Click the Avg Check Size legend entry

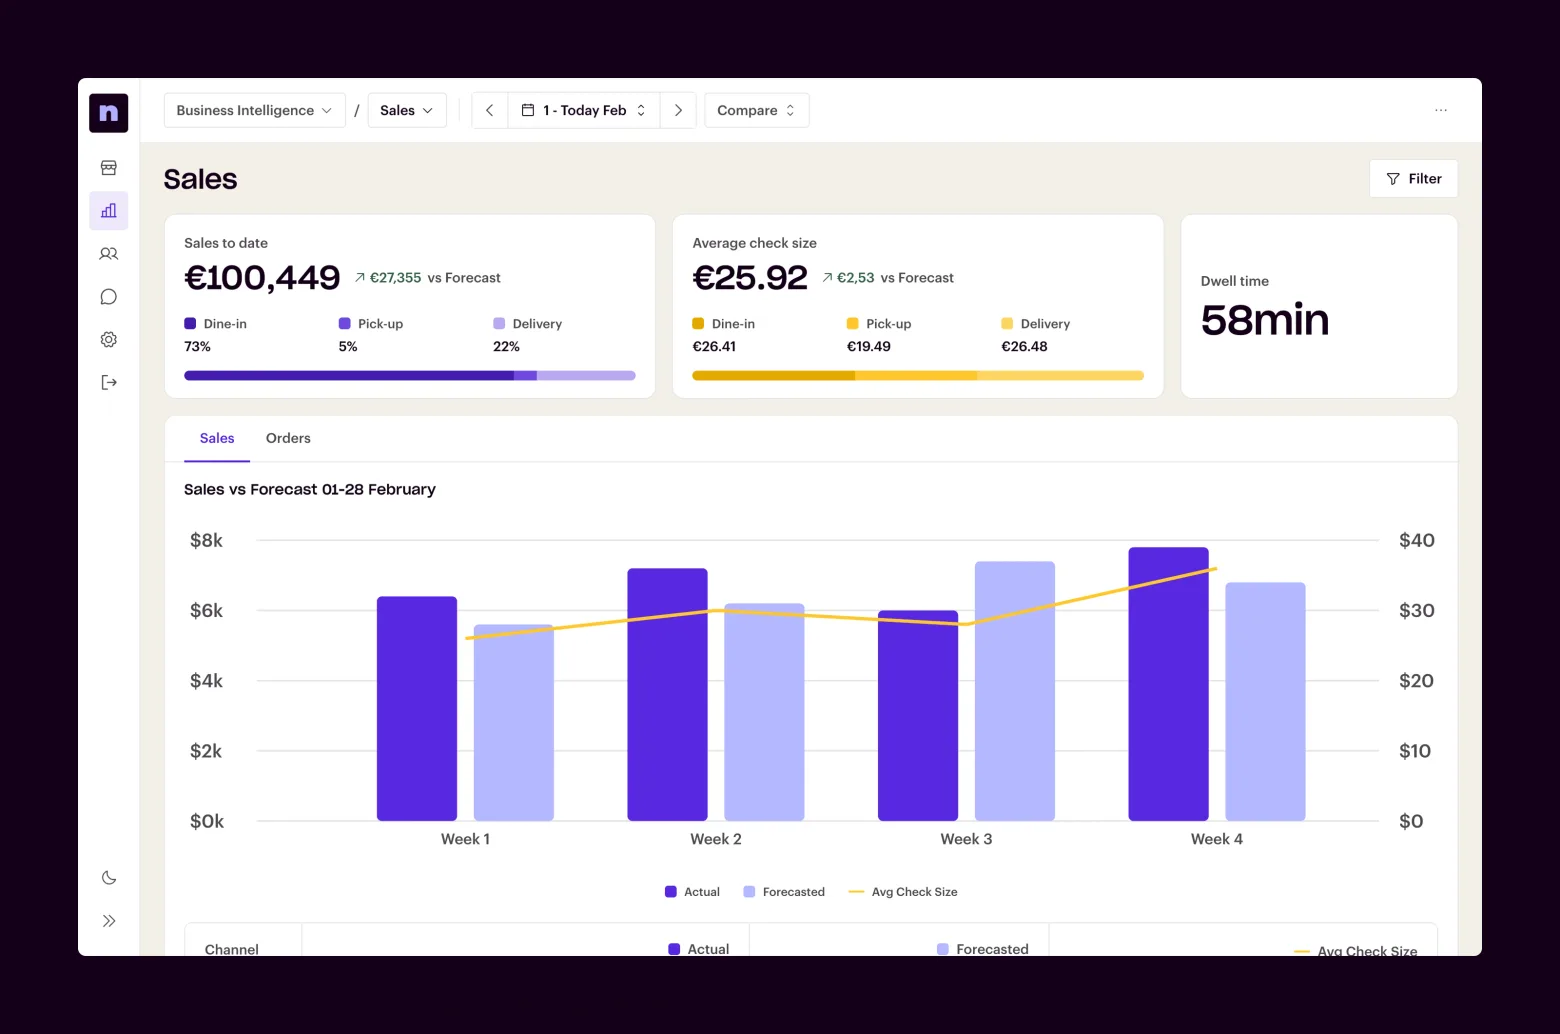pyautogui.click(x=903, y=892)
